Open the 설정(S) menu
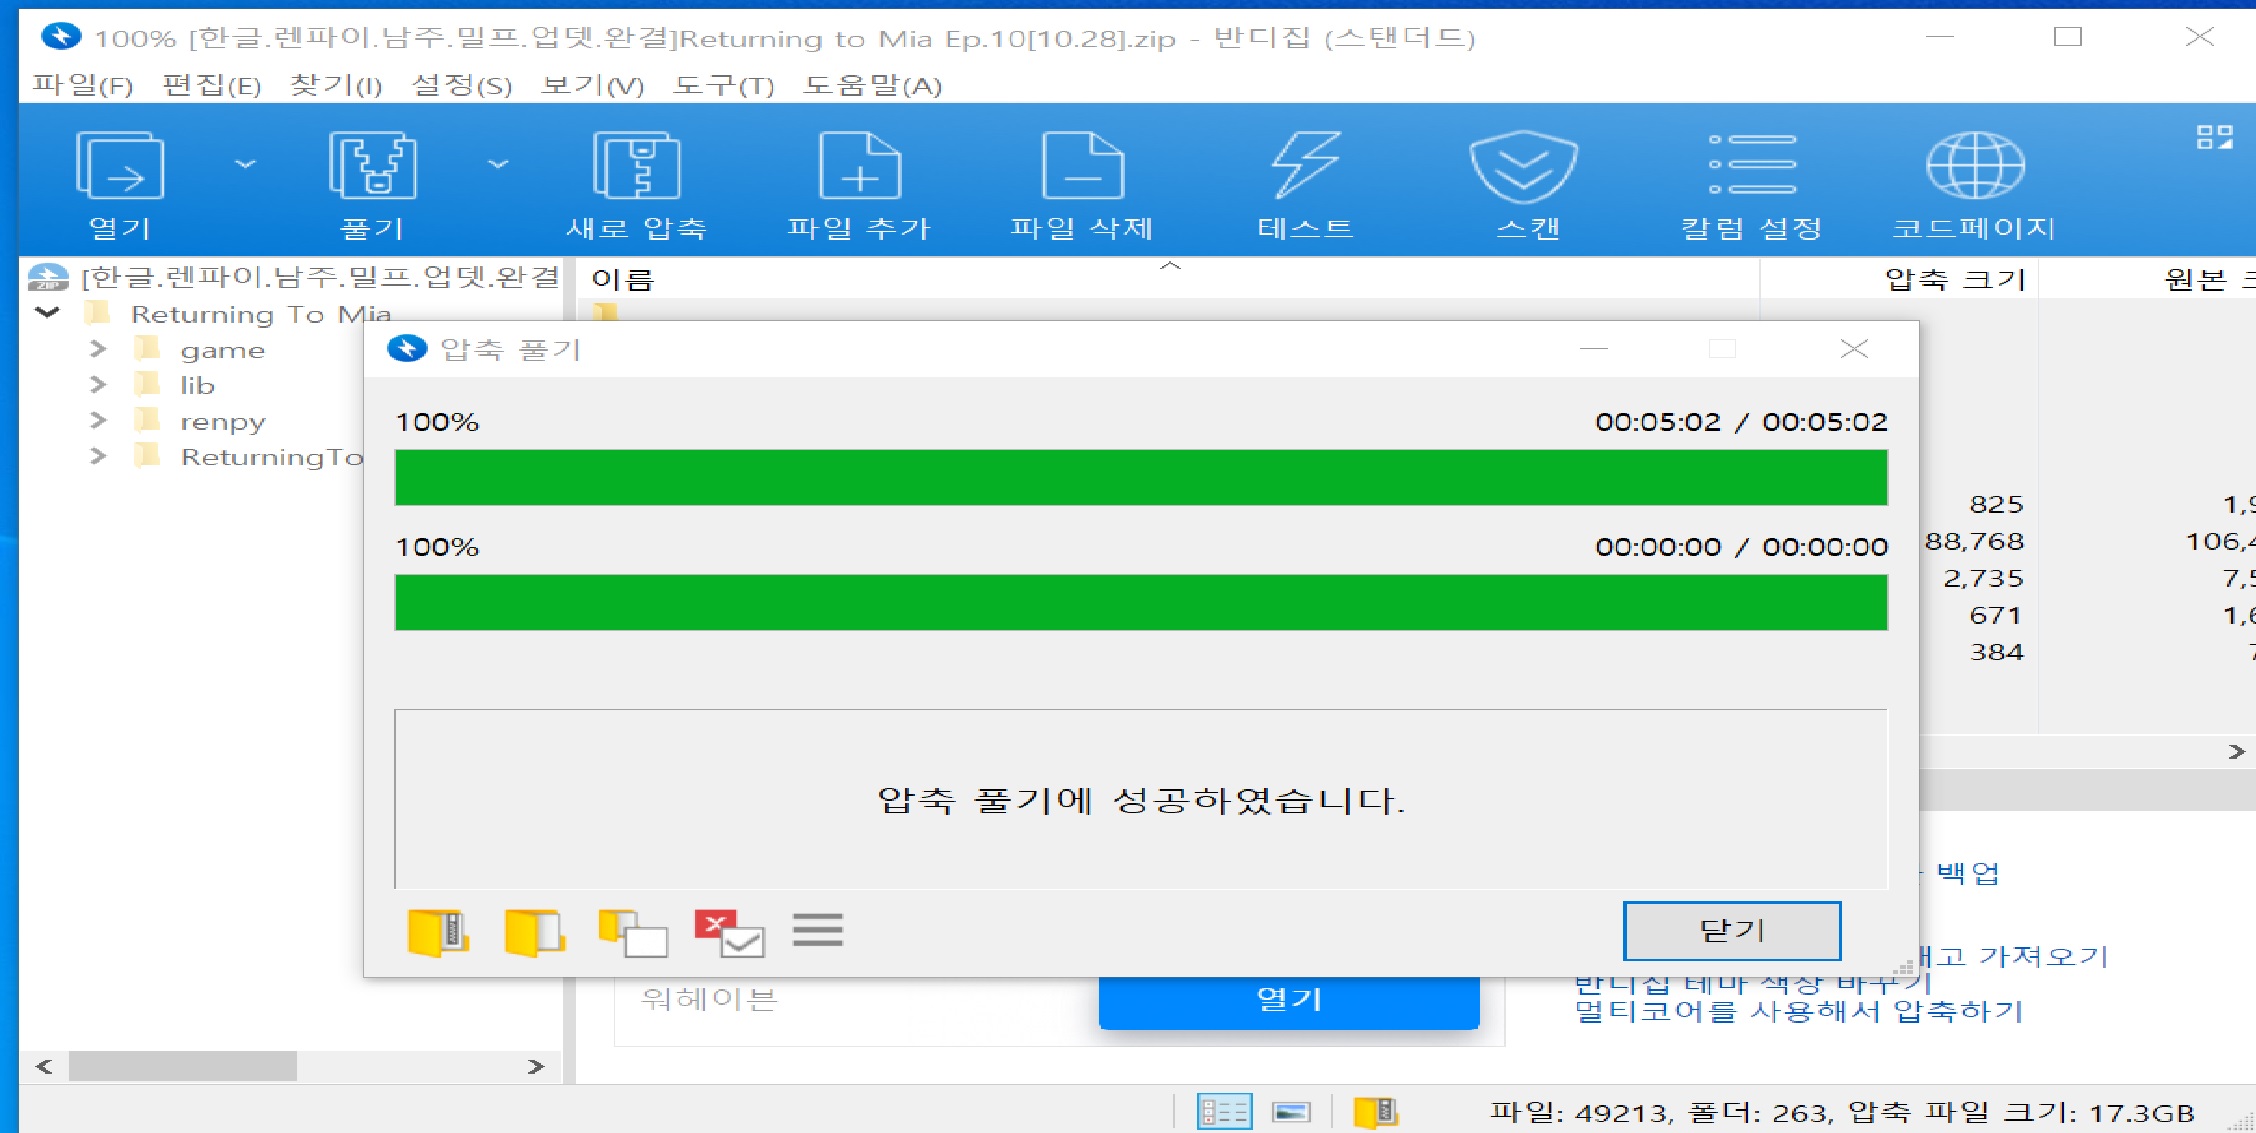 coord(462,85)
